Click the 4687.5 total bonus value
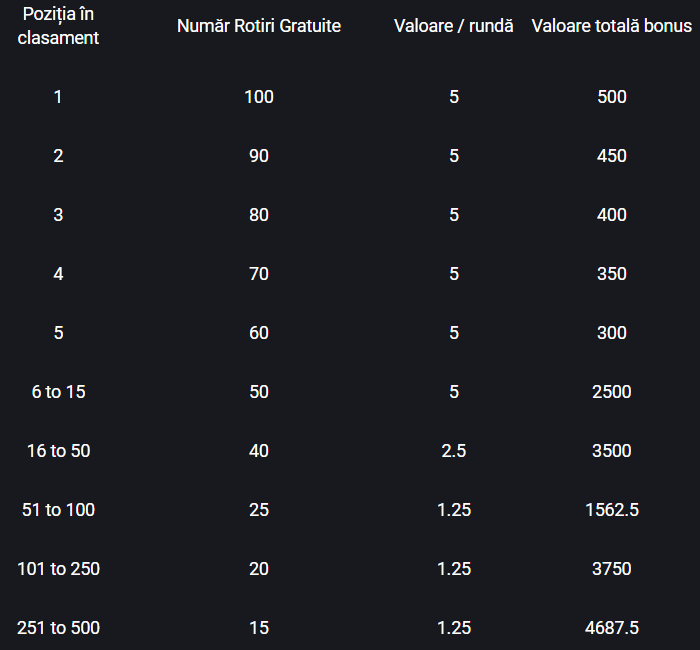The height and width of the screenshot is (650, 700). tap(612, 627)
